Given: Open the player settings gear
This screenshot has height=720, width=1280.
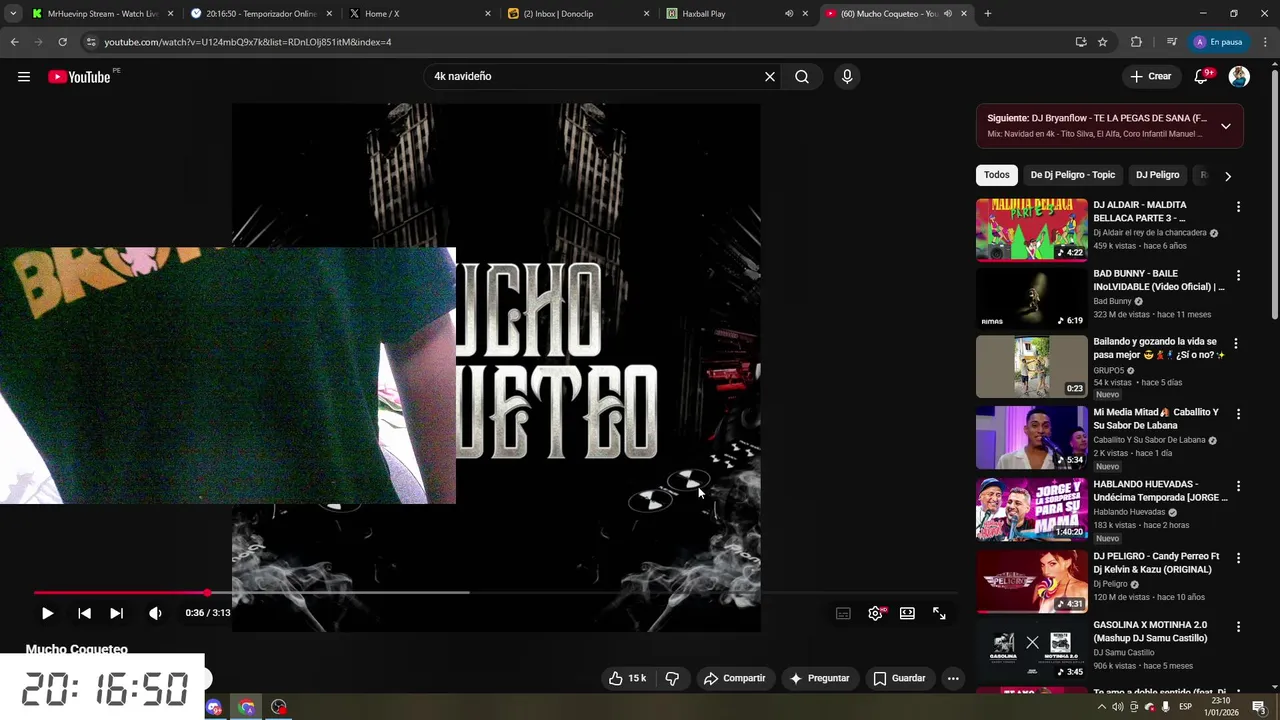Looking at the screenshot, I should [875, 613].
